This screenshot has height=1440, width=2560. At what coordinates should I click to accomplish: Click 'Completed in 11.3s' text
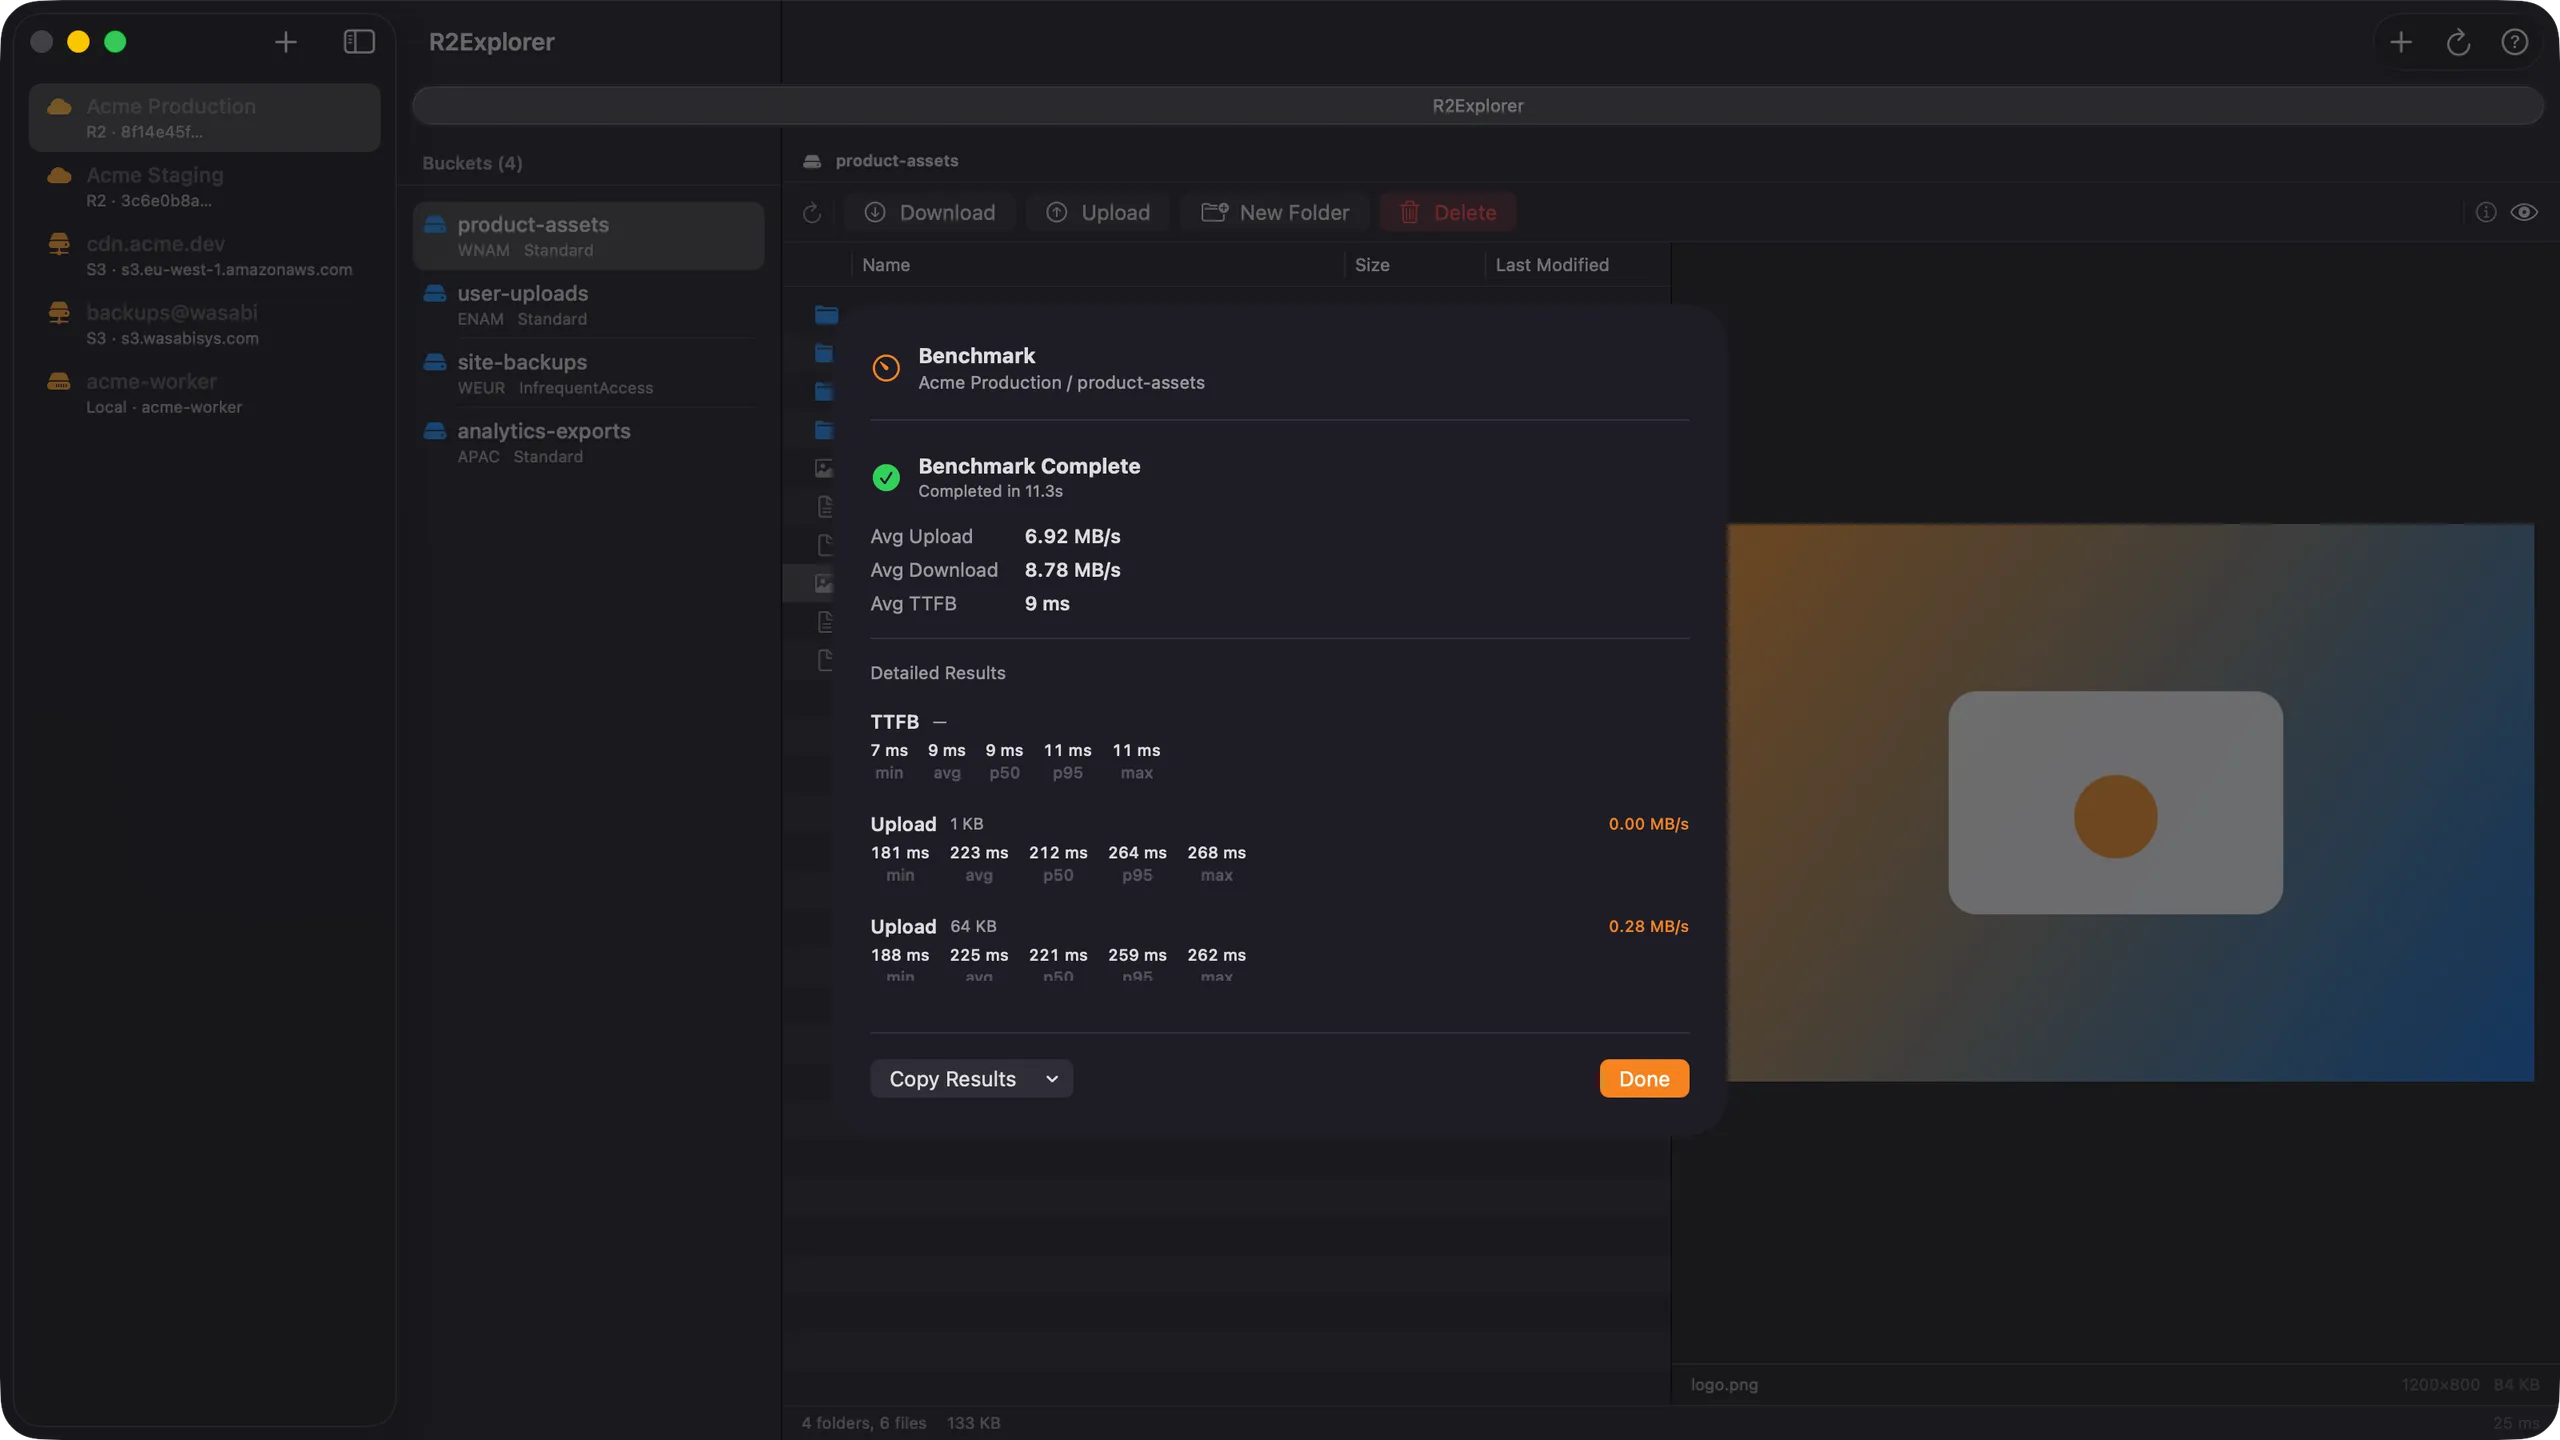pos(990,492)
